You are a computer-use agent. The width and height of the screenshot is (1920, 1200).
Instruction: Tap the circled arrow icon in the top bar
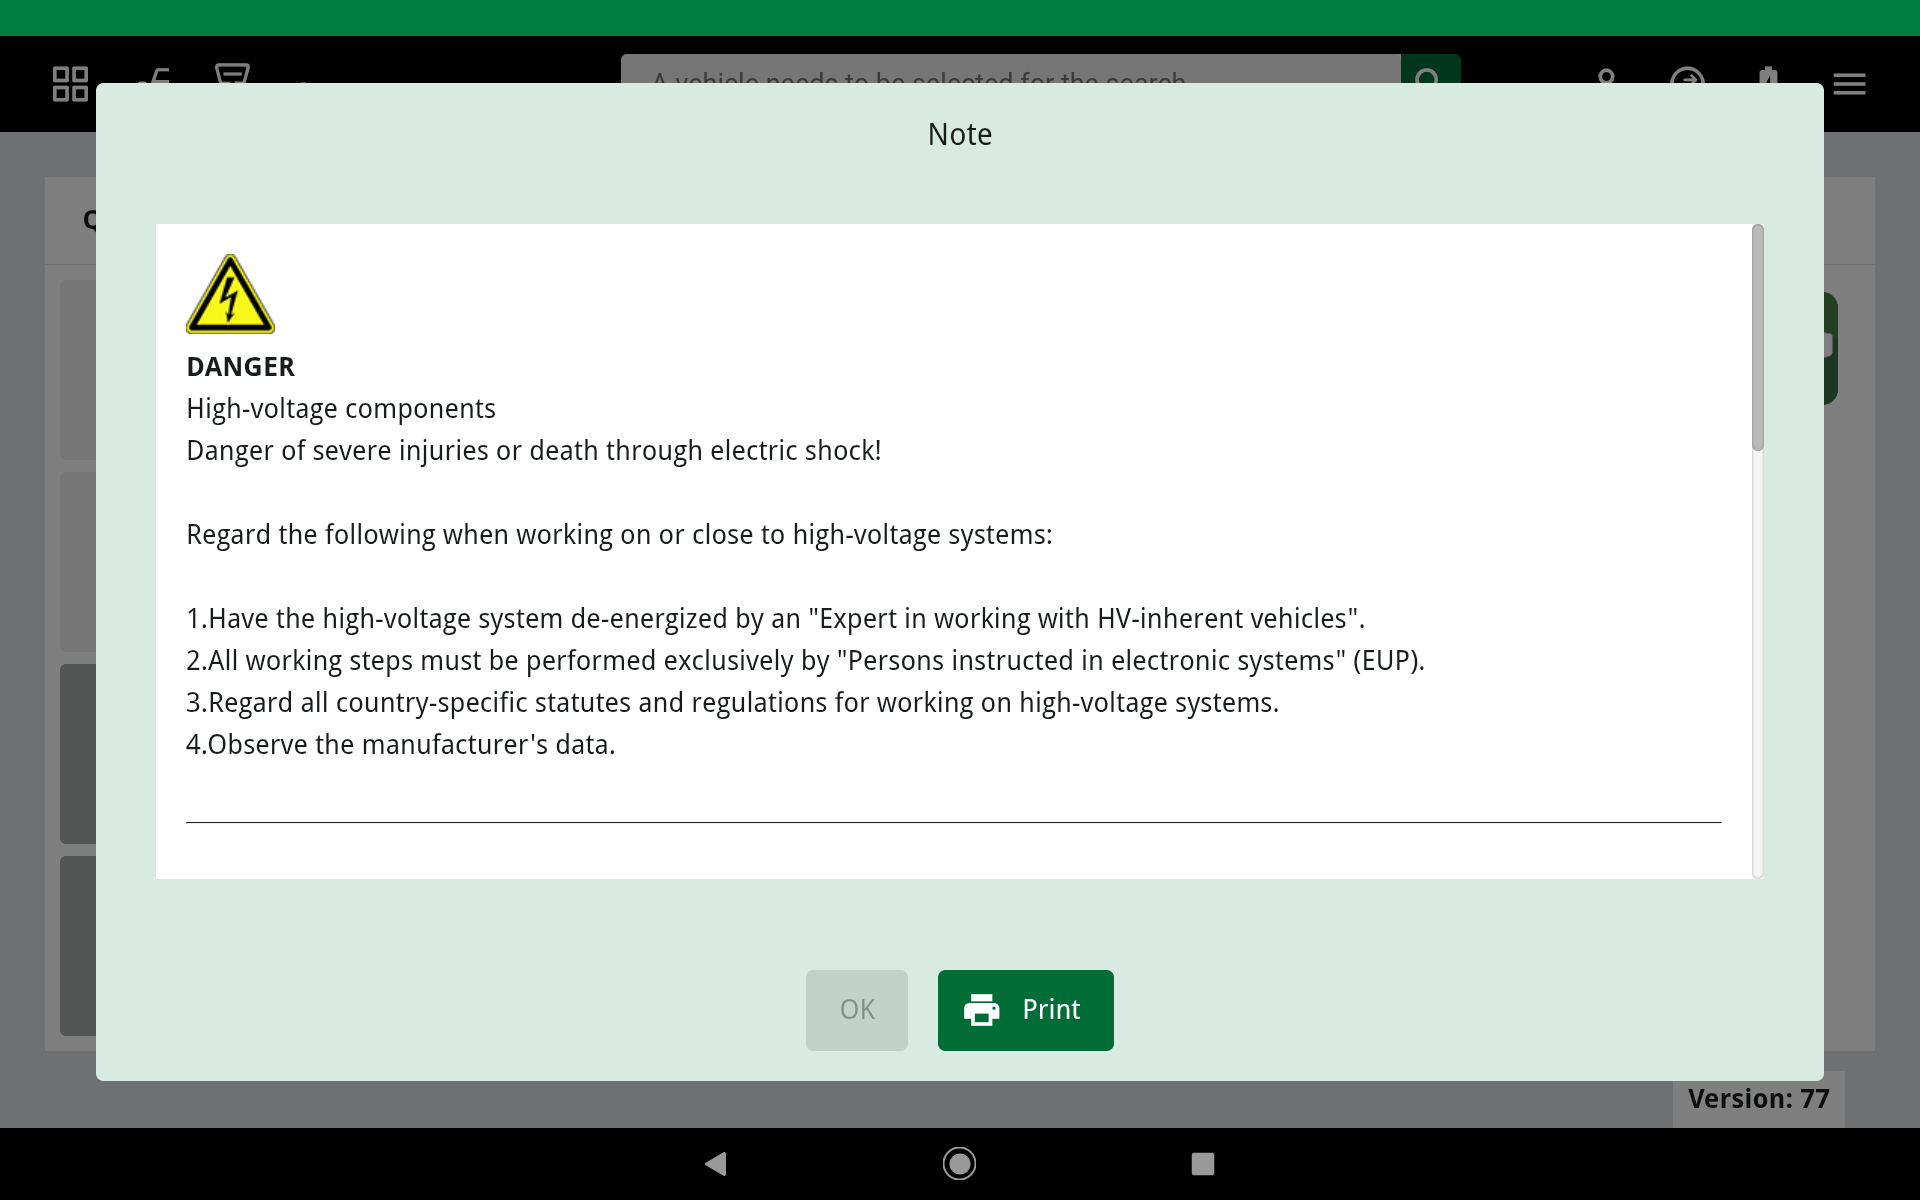point(1687,75)
